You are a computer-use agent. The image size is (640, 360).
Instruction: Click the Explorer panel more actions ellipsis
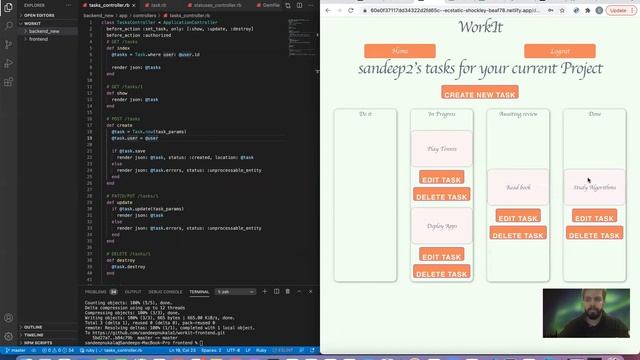[x=69, y=5]
